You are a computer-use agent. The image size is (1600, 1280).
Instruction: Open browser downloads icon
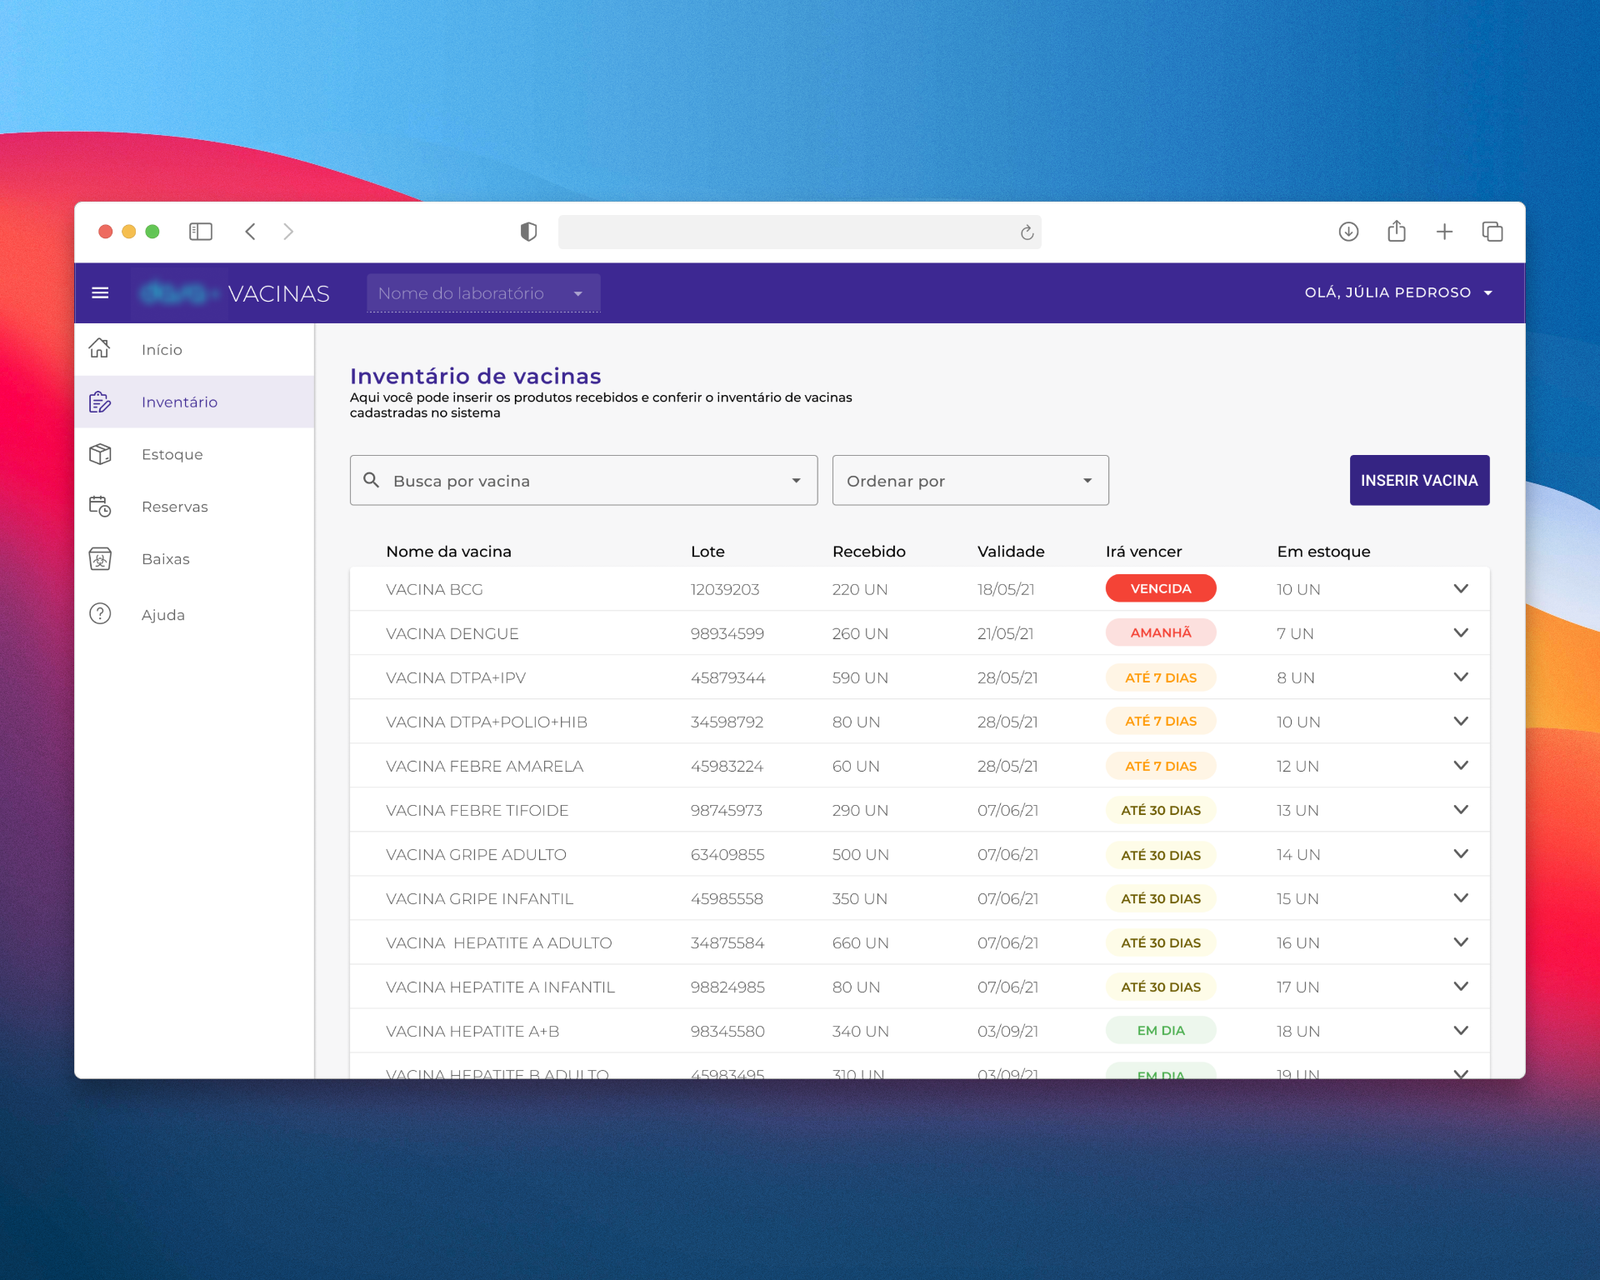tap(1348, 232)
